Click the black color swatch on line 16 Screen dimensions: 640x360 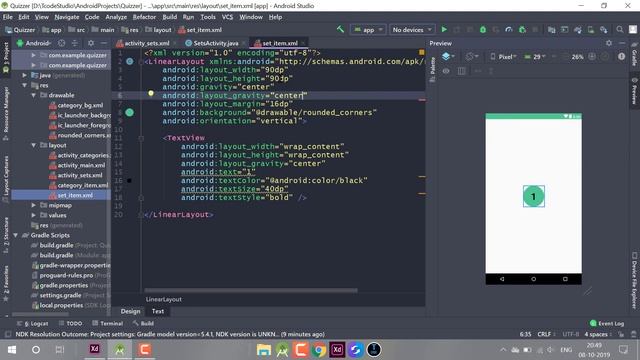coord(129,180)
